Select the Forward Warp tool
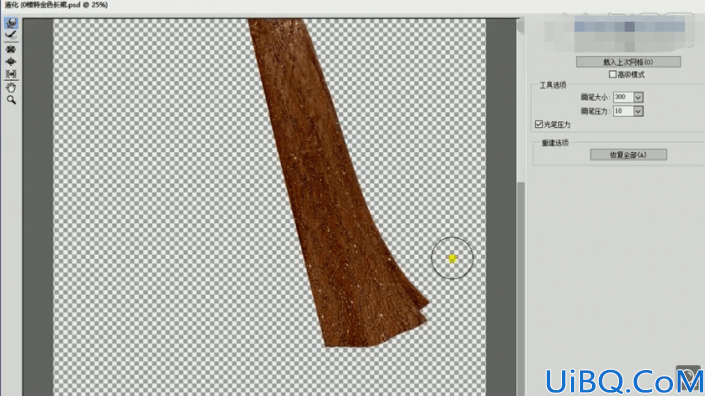Screen dimensions: 705x396 (x=11, y=23)
